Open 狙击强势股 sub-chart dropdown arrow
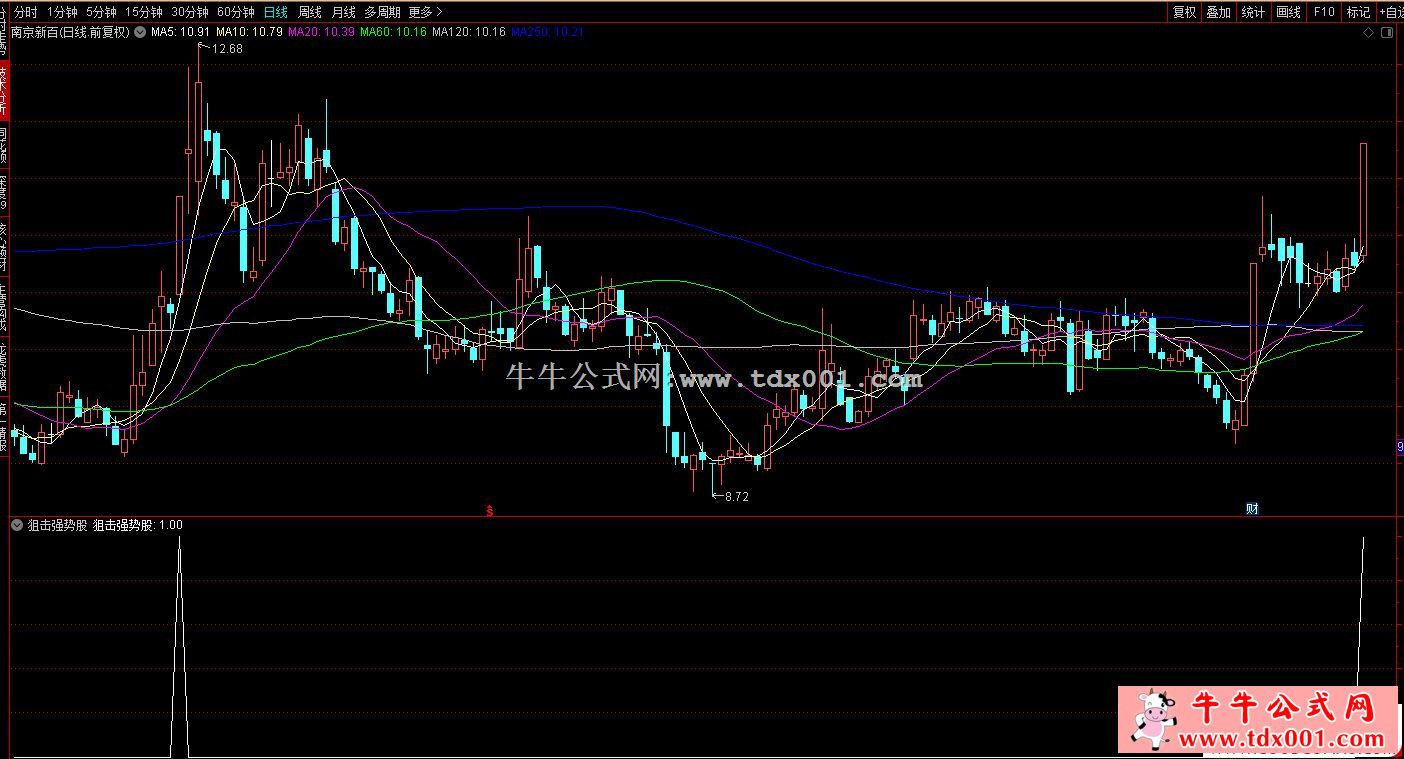The image size is (1404, 759). pos(17,525)
